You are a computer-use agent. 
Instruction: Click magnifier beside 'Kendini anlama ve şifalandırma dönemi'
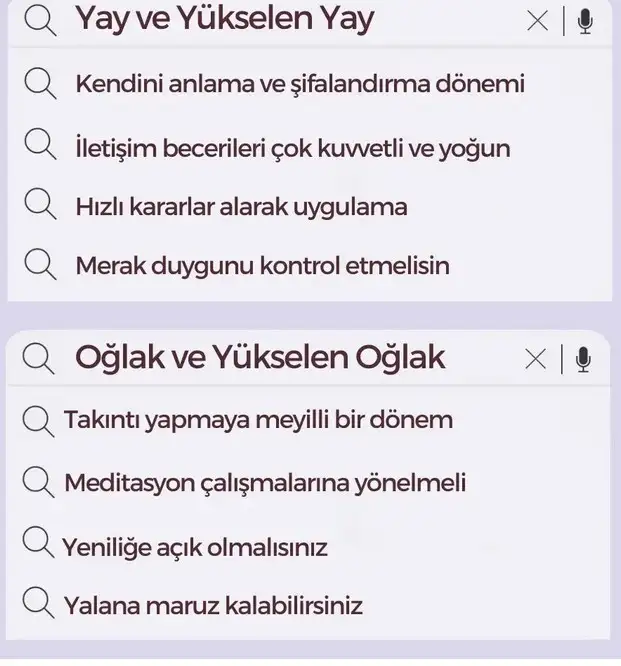point(40,83)
